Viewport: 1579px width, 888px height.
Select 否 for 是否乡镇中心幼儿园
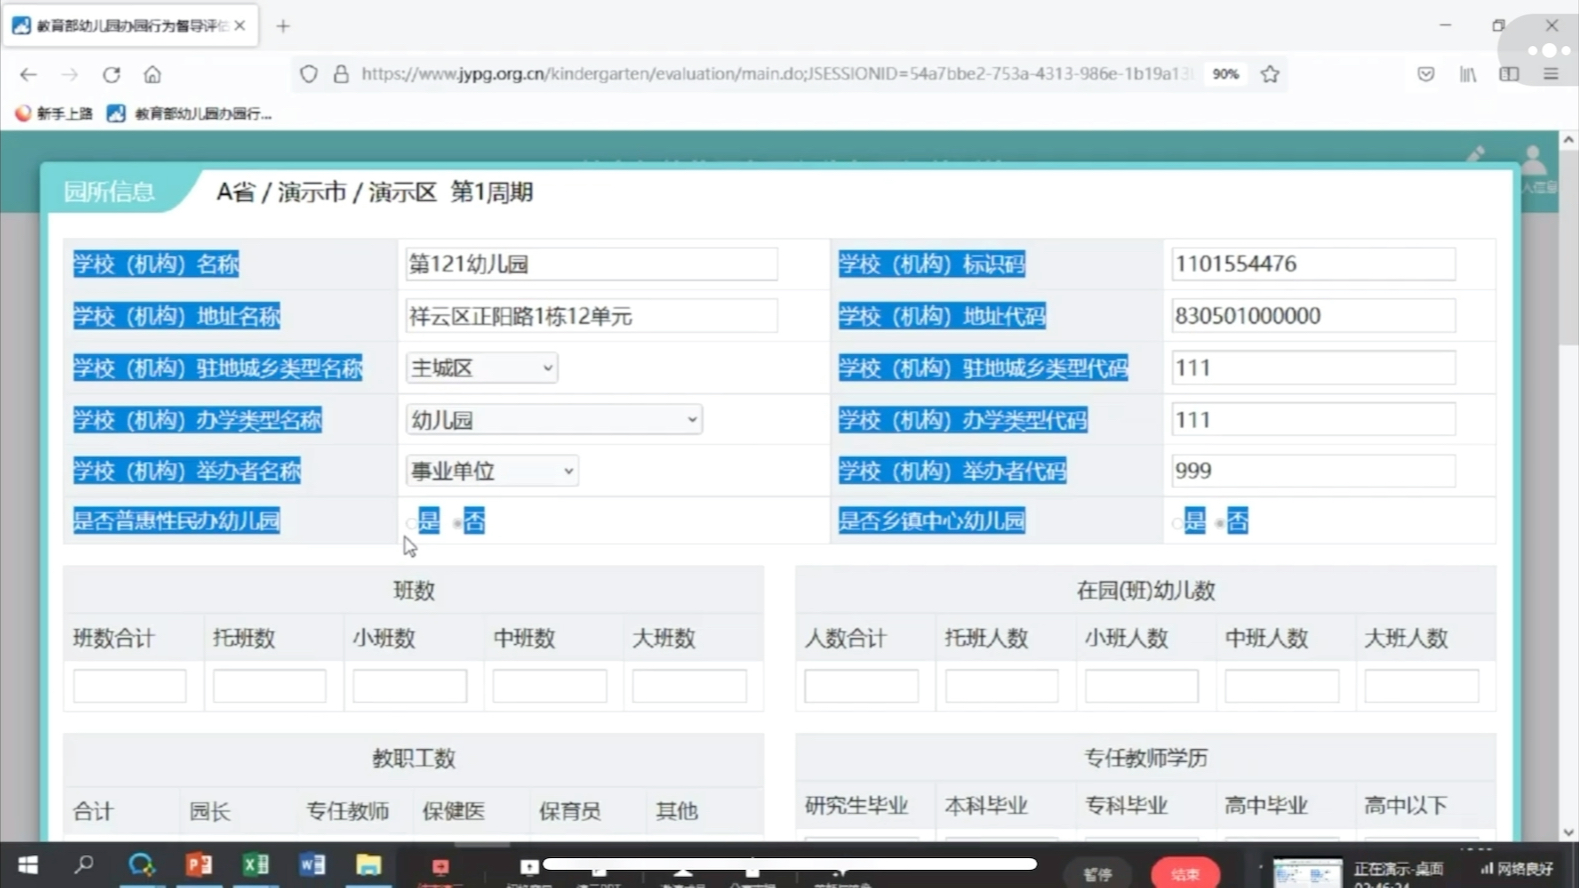[1220, 523]
